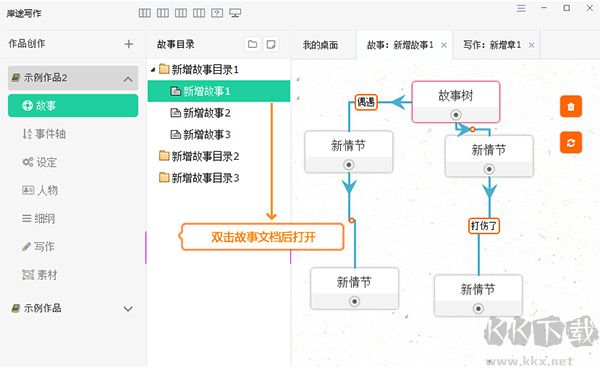Screen dimensions: 600x368
Task: Click the orange refresh icon button
Action: (571, 143)
